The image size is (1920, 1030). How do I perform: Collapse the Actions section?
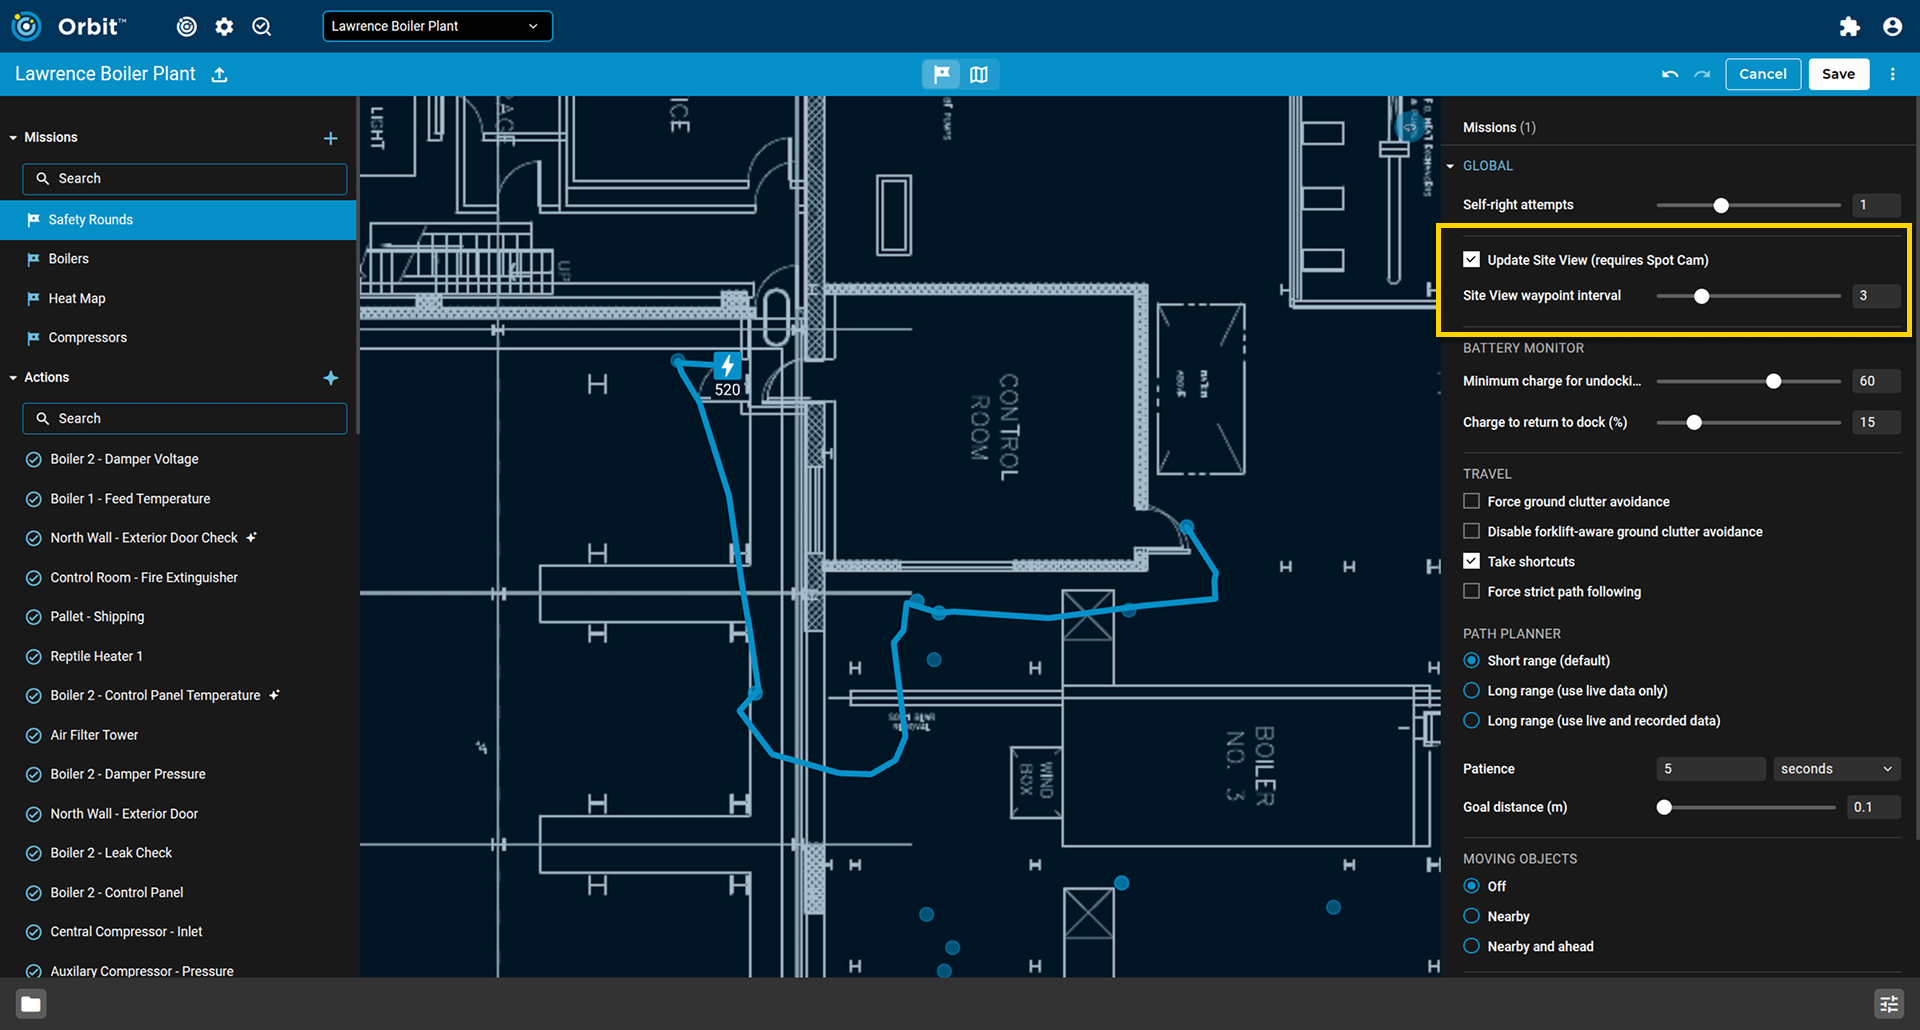(x=13, y=378)
